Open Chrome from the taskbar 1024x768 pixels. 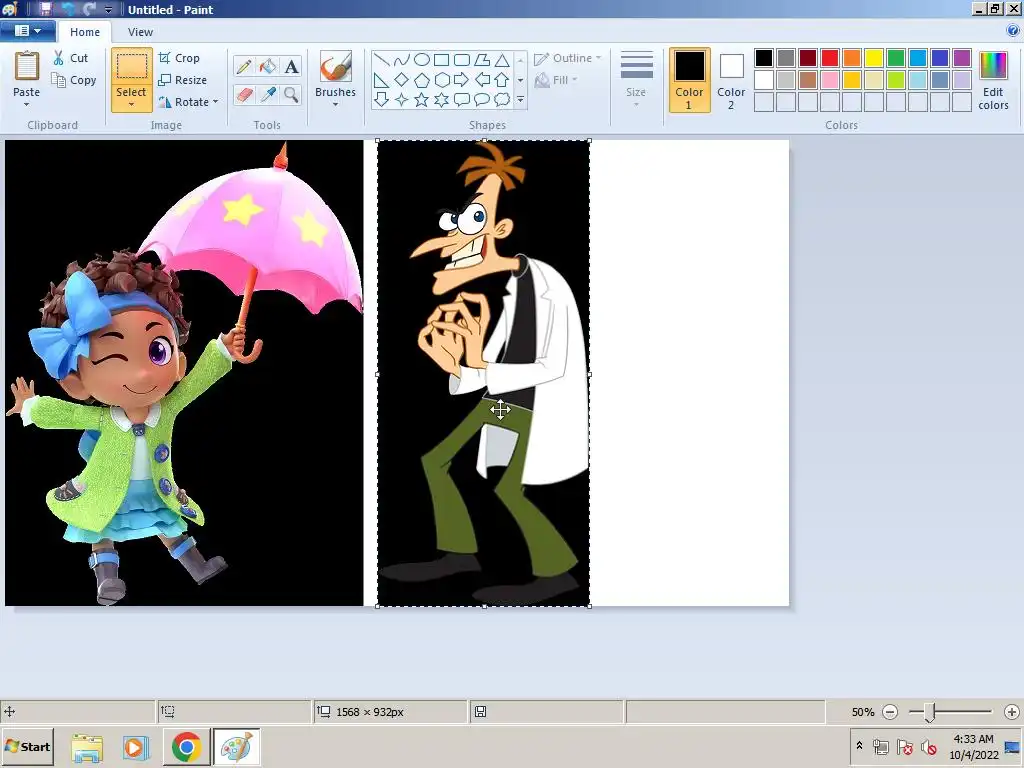[x=186, y=746]
